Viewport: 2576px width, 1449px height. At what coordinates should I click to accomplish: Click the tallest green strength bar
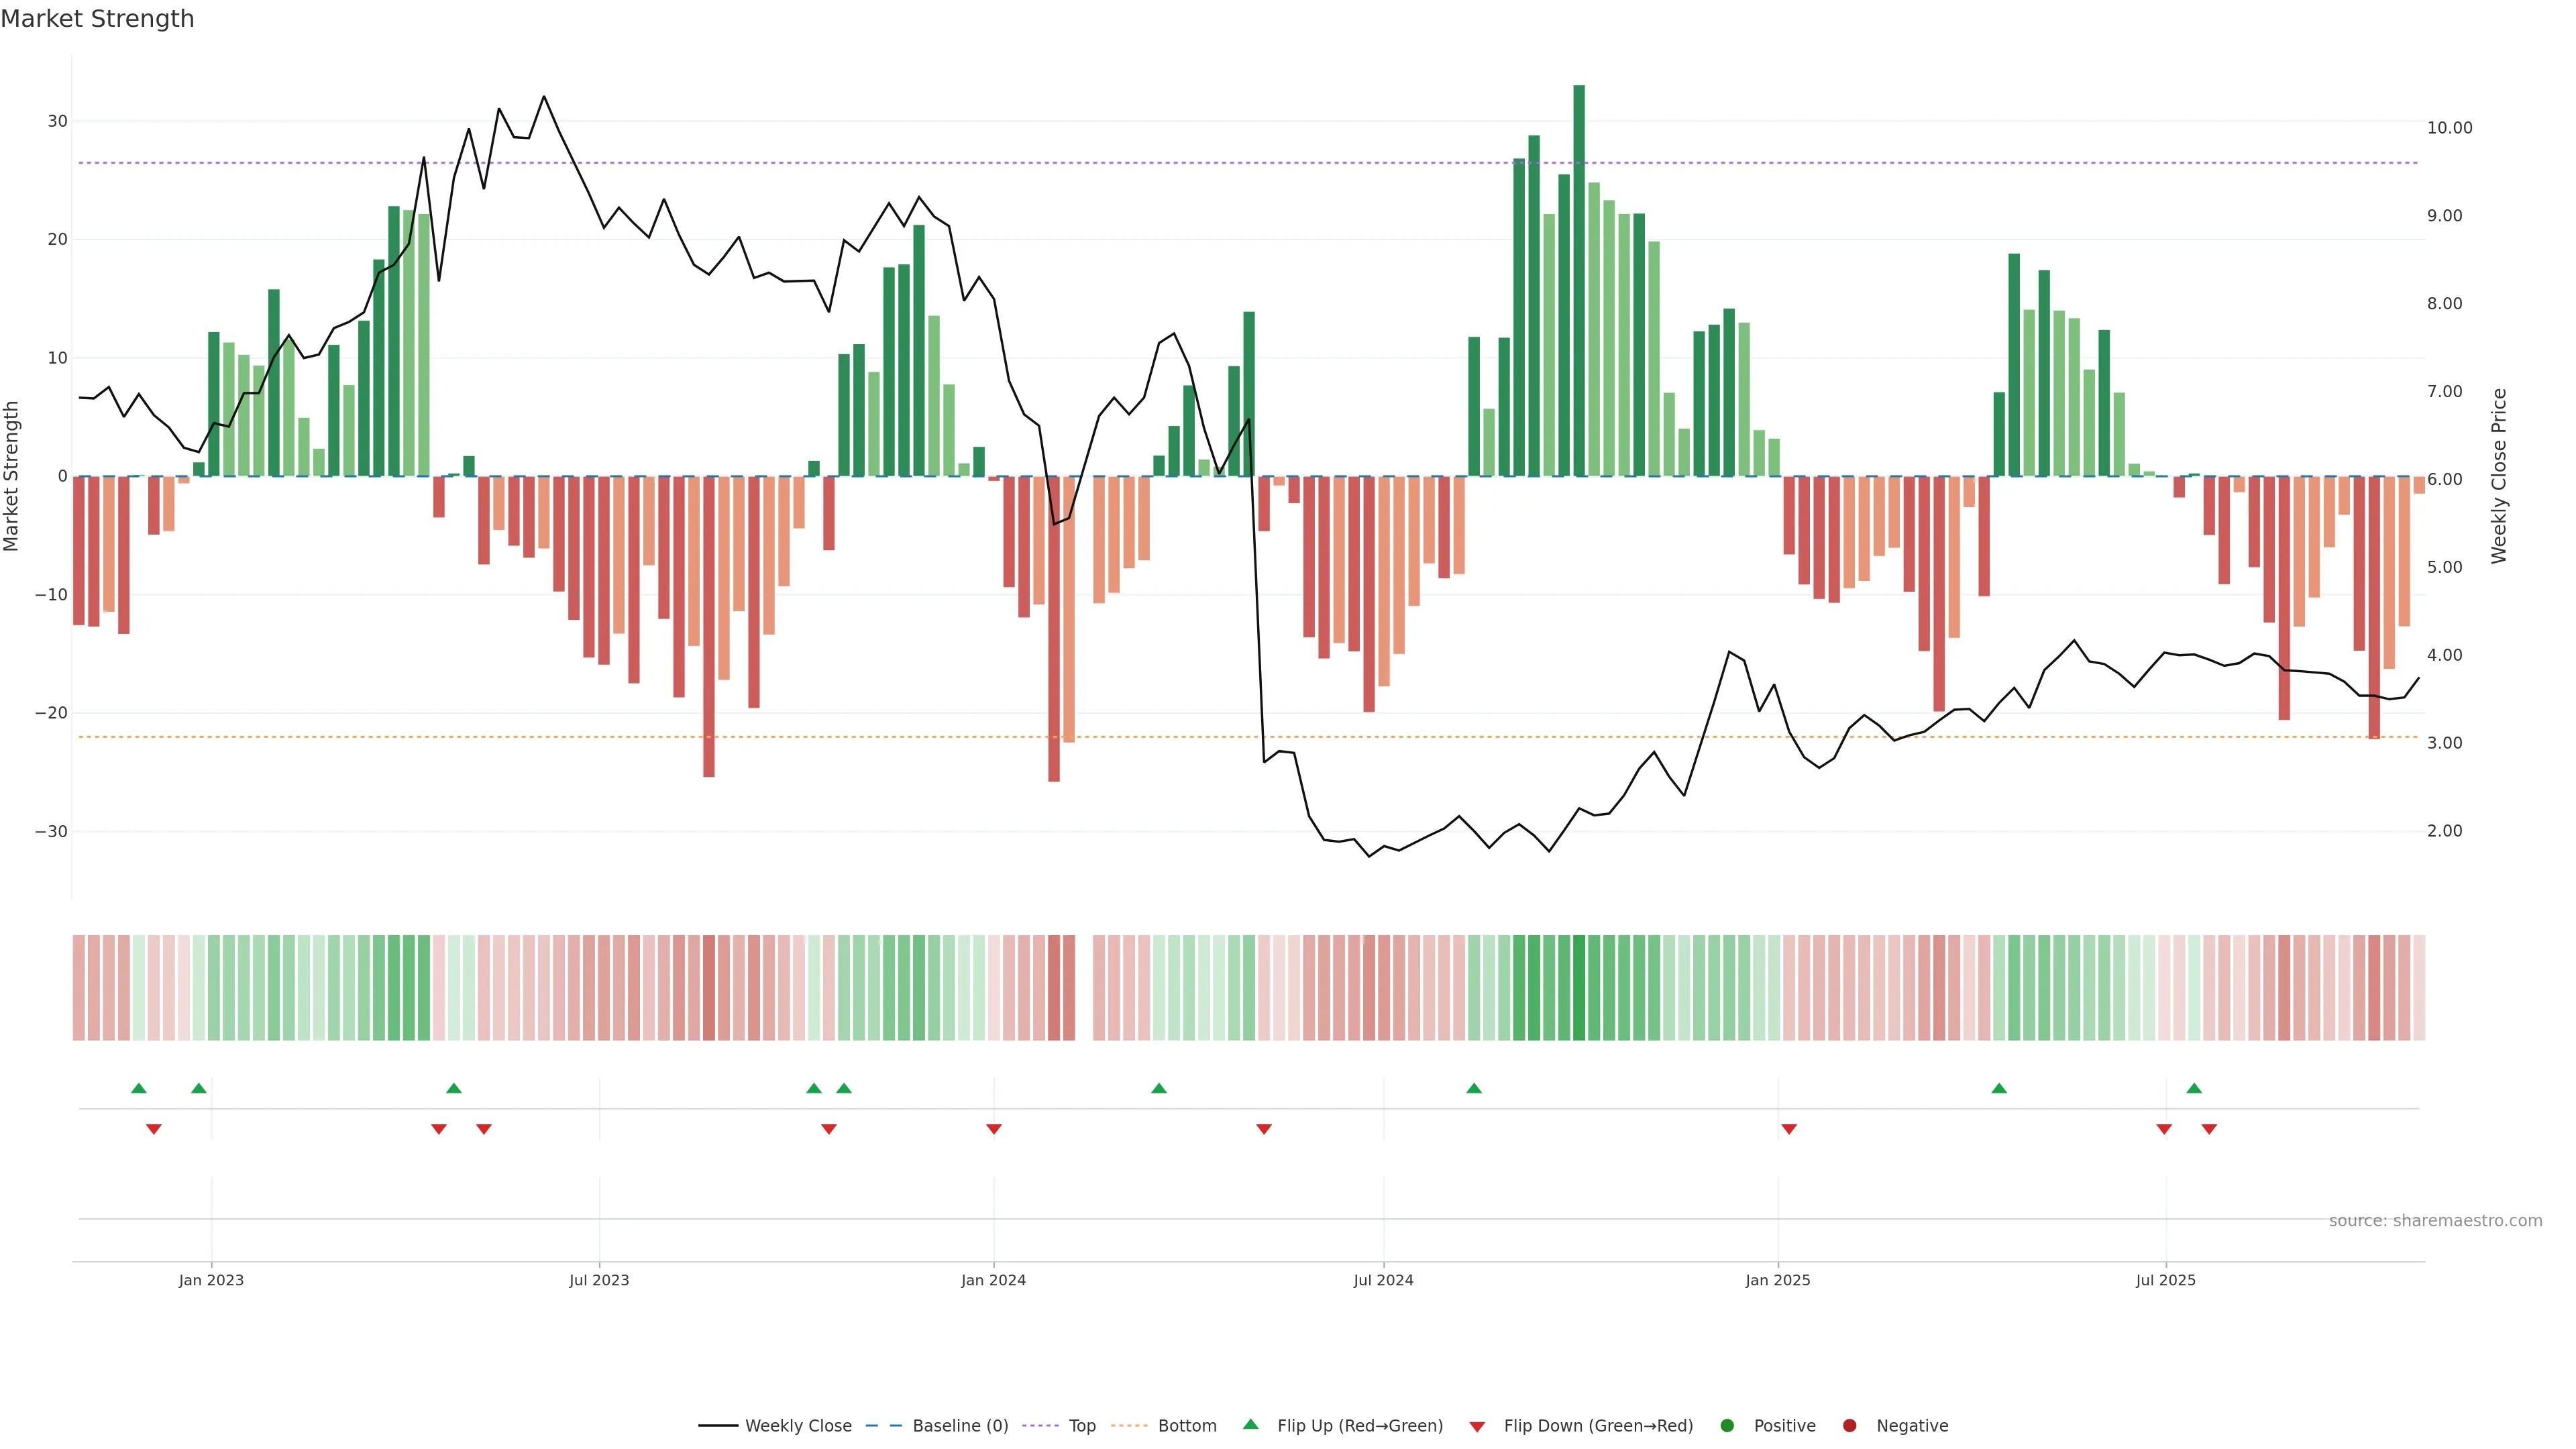[1579, 280]
